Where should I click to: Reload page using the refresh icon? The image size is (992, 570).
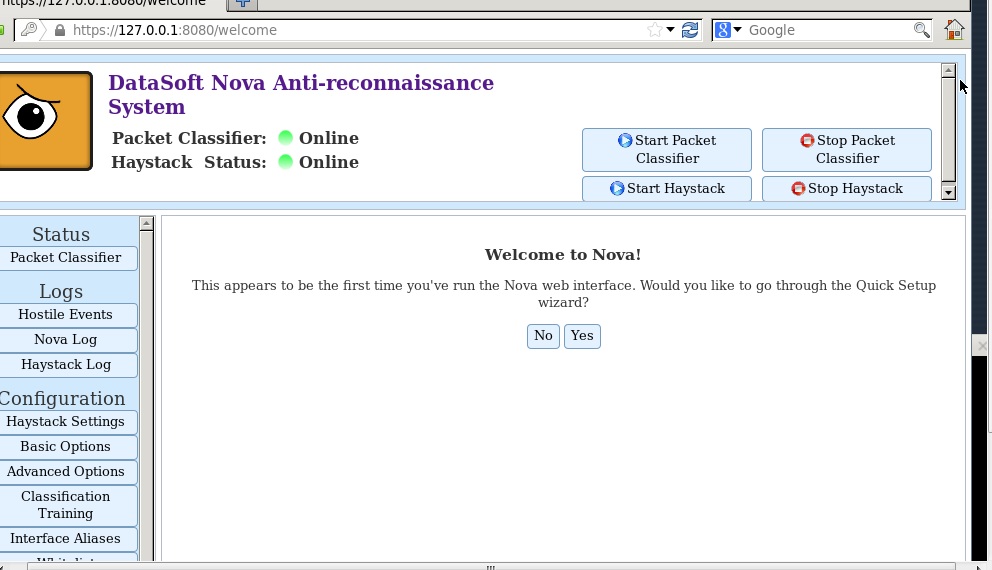click(x=690, y=30)
